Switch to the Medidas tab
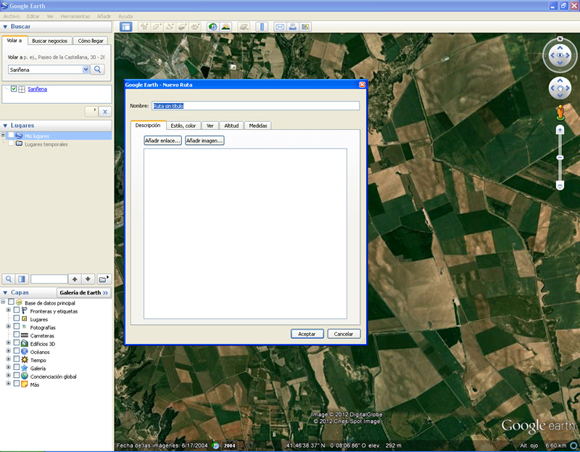 pos(258,126)
